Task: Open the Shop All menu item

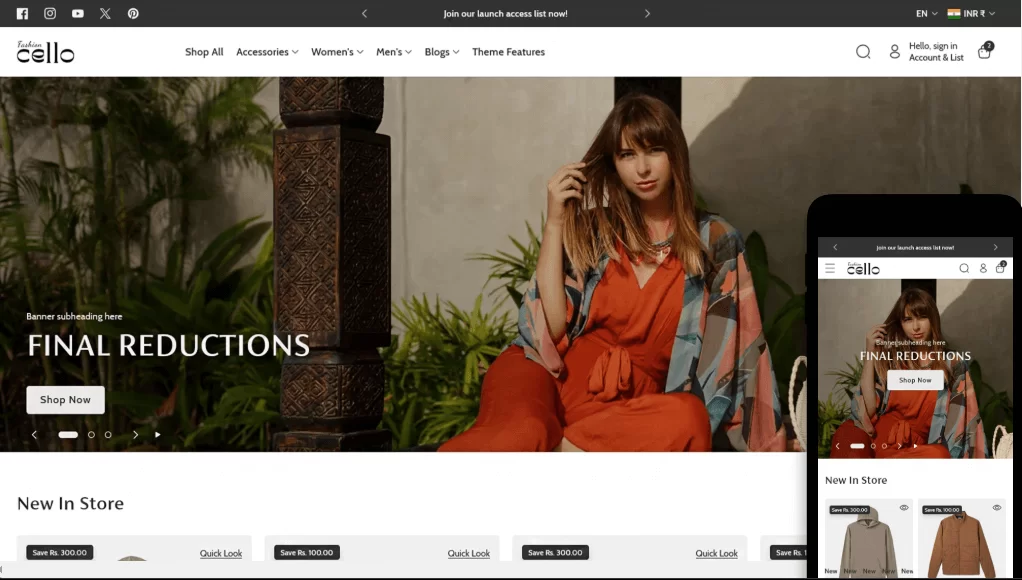Action: [x=204, y=52]
